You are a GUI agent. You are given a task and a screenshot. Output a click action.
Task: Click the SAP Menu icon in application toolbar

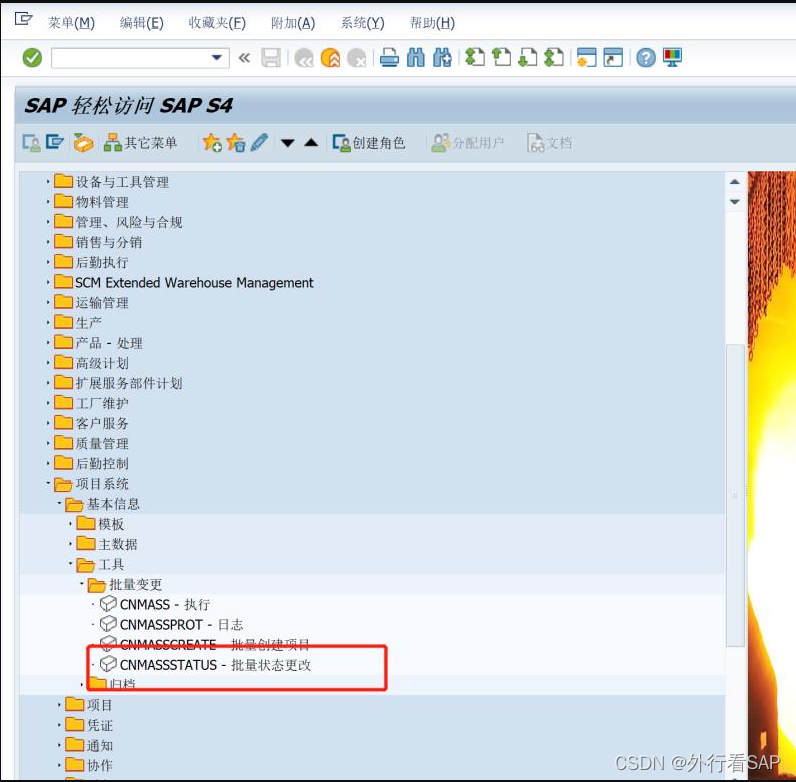tap(55, 143)
